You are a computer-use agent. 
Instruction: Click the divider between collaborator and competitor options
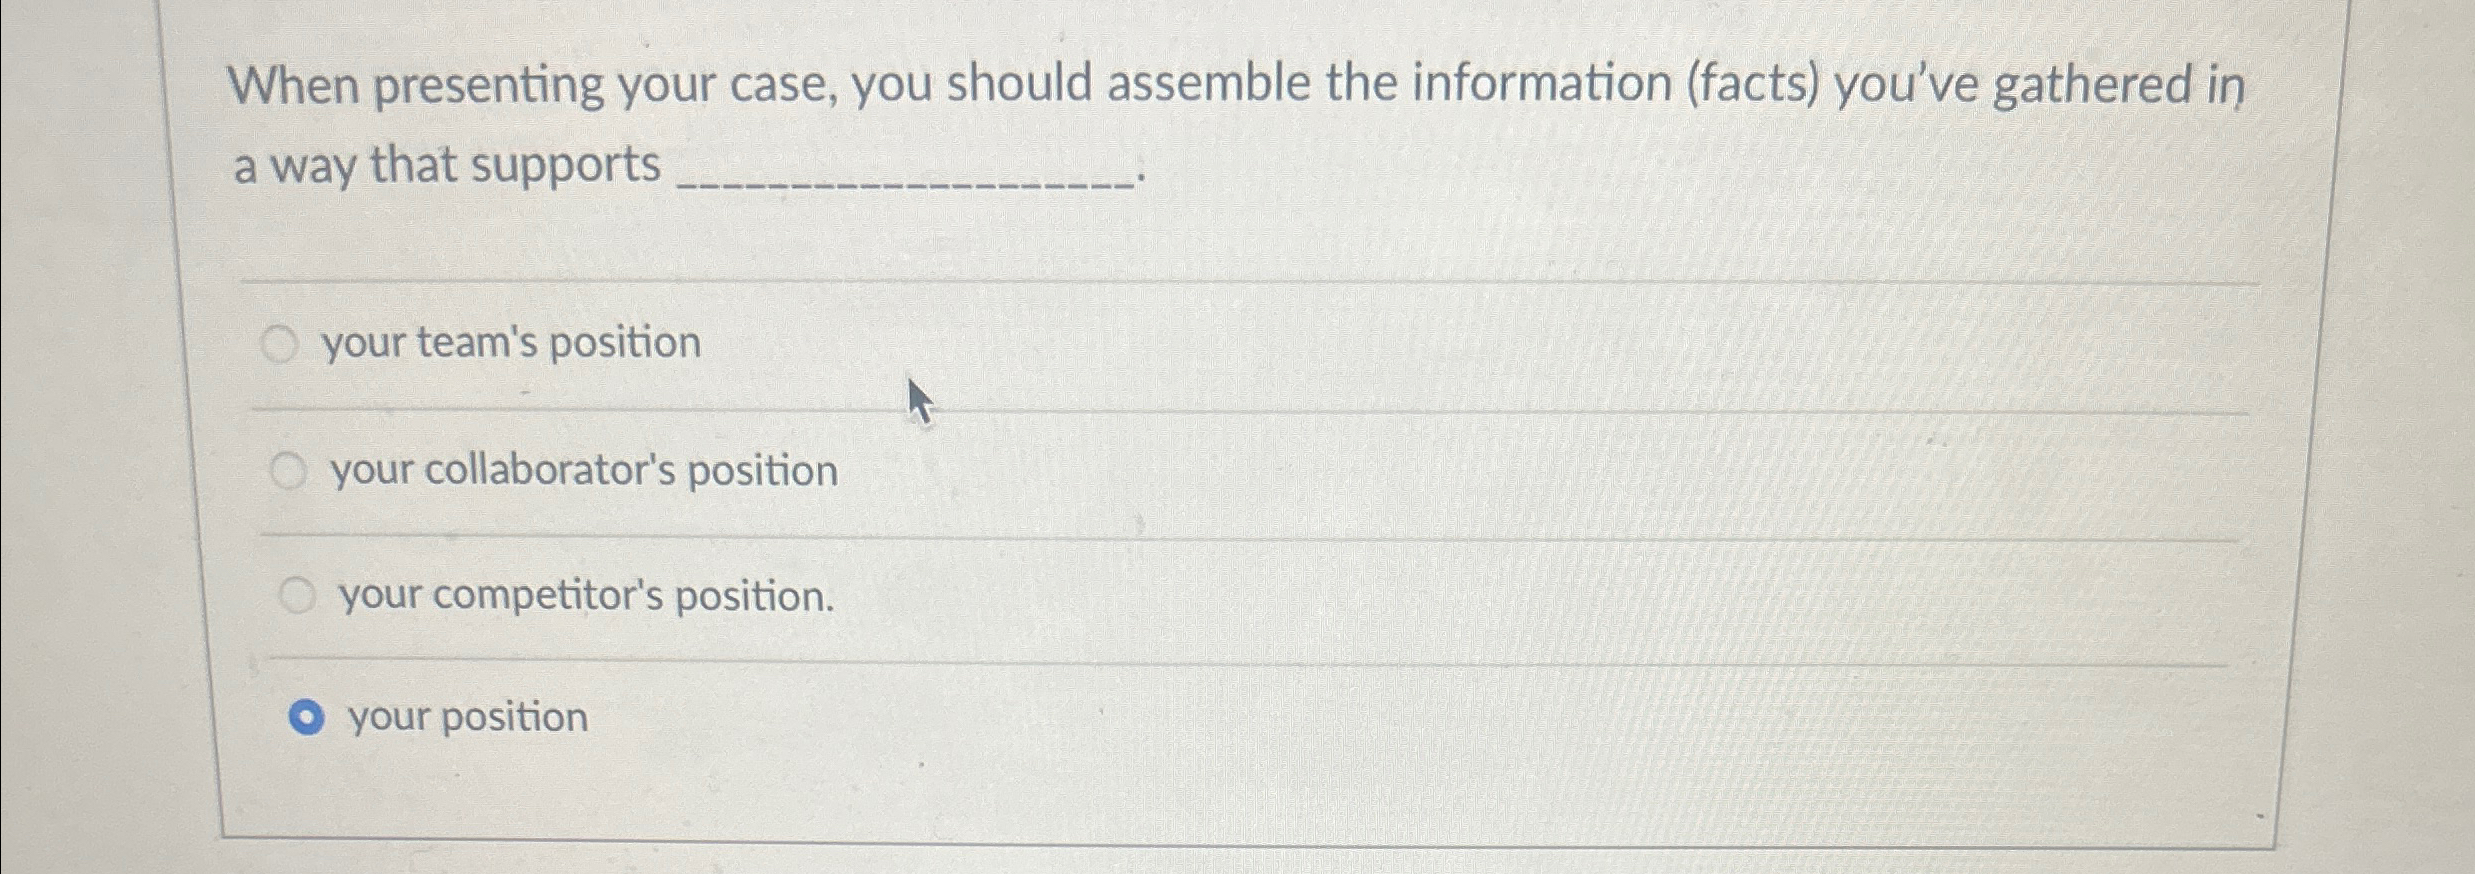click(1200, 537)
